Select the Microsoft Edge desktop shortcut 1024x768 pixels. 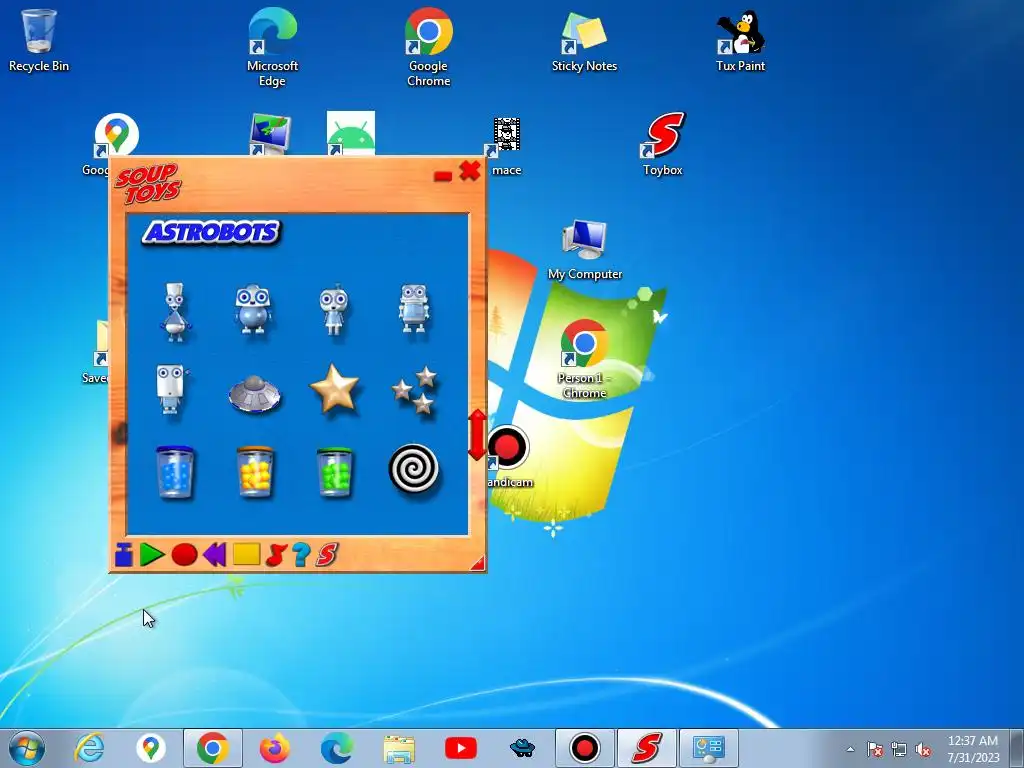[x=272, y=48]
